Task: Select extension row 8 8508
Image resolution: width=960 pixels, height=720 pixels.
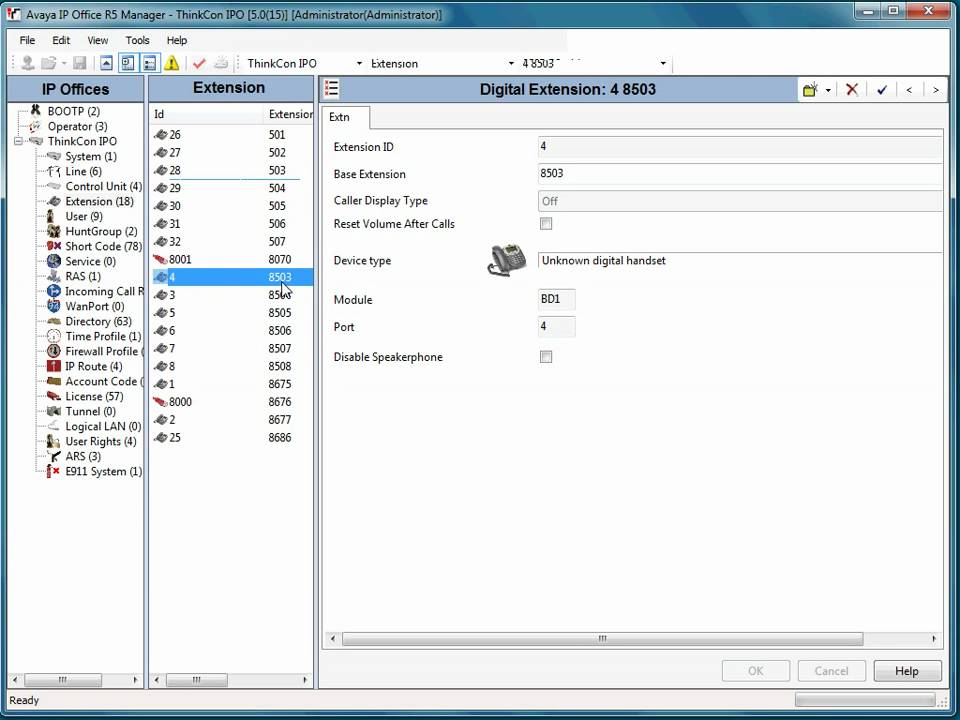Action: click(231, 367)
